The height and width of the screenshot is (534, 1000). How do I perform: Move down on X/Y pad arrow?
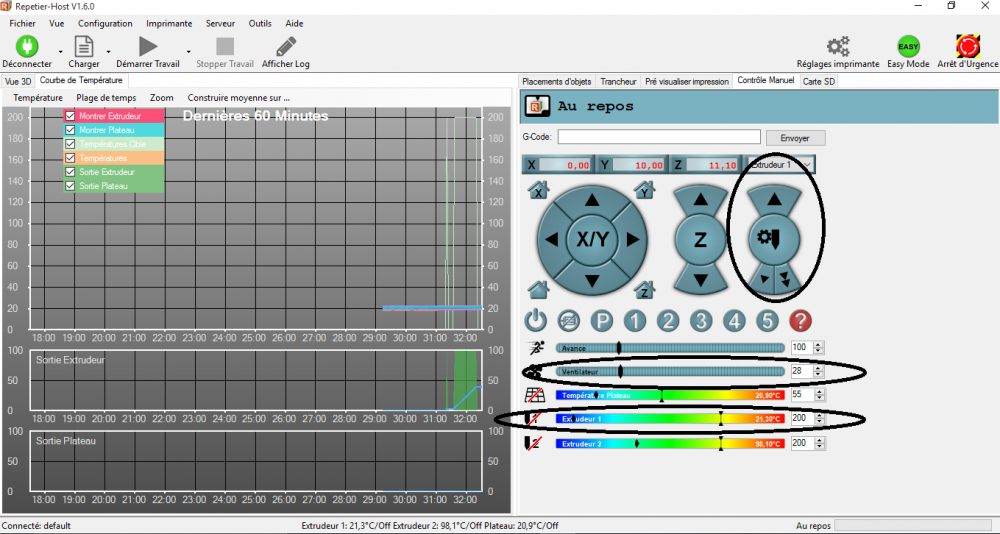[x=592, y=279]
